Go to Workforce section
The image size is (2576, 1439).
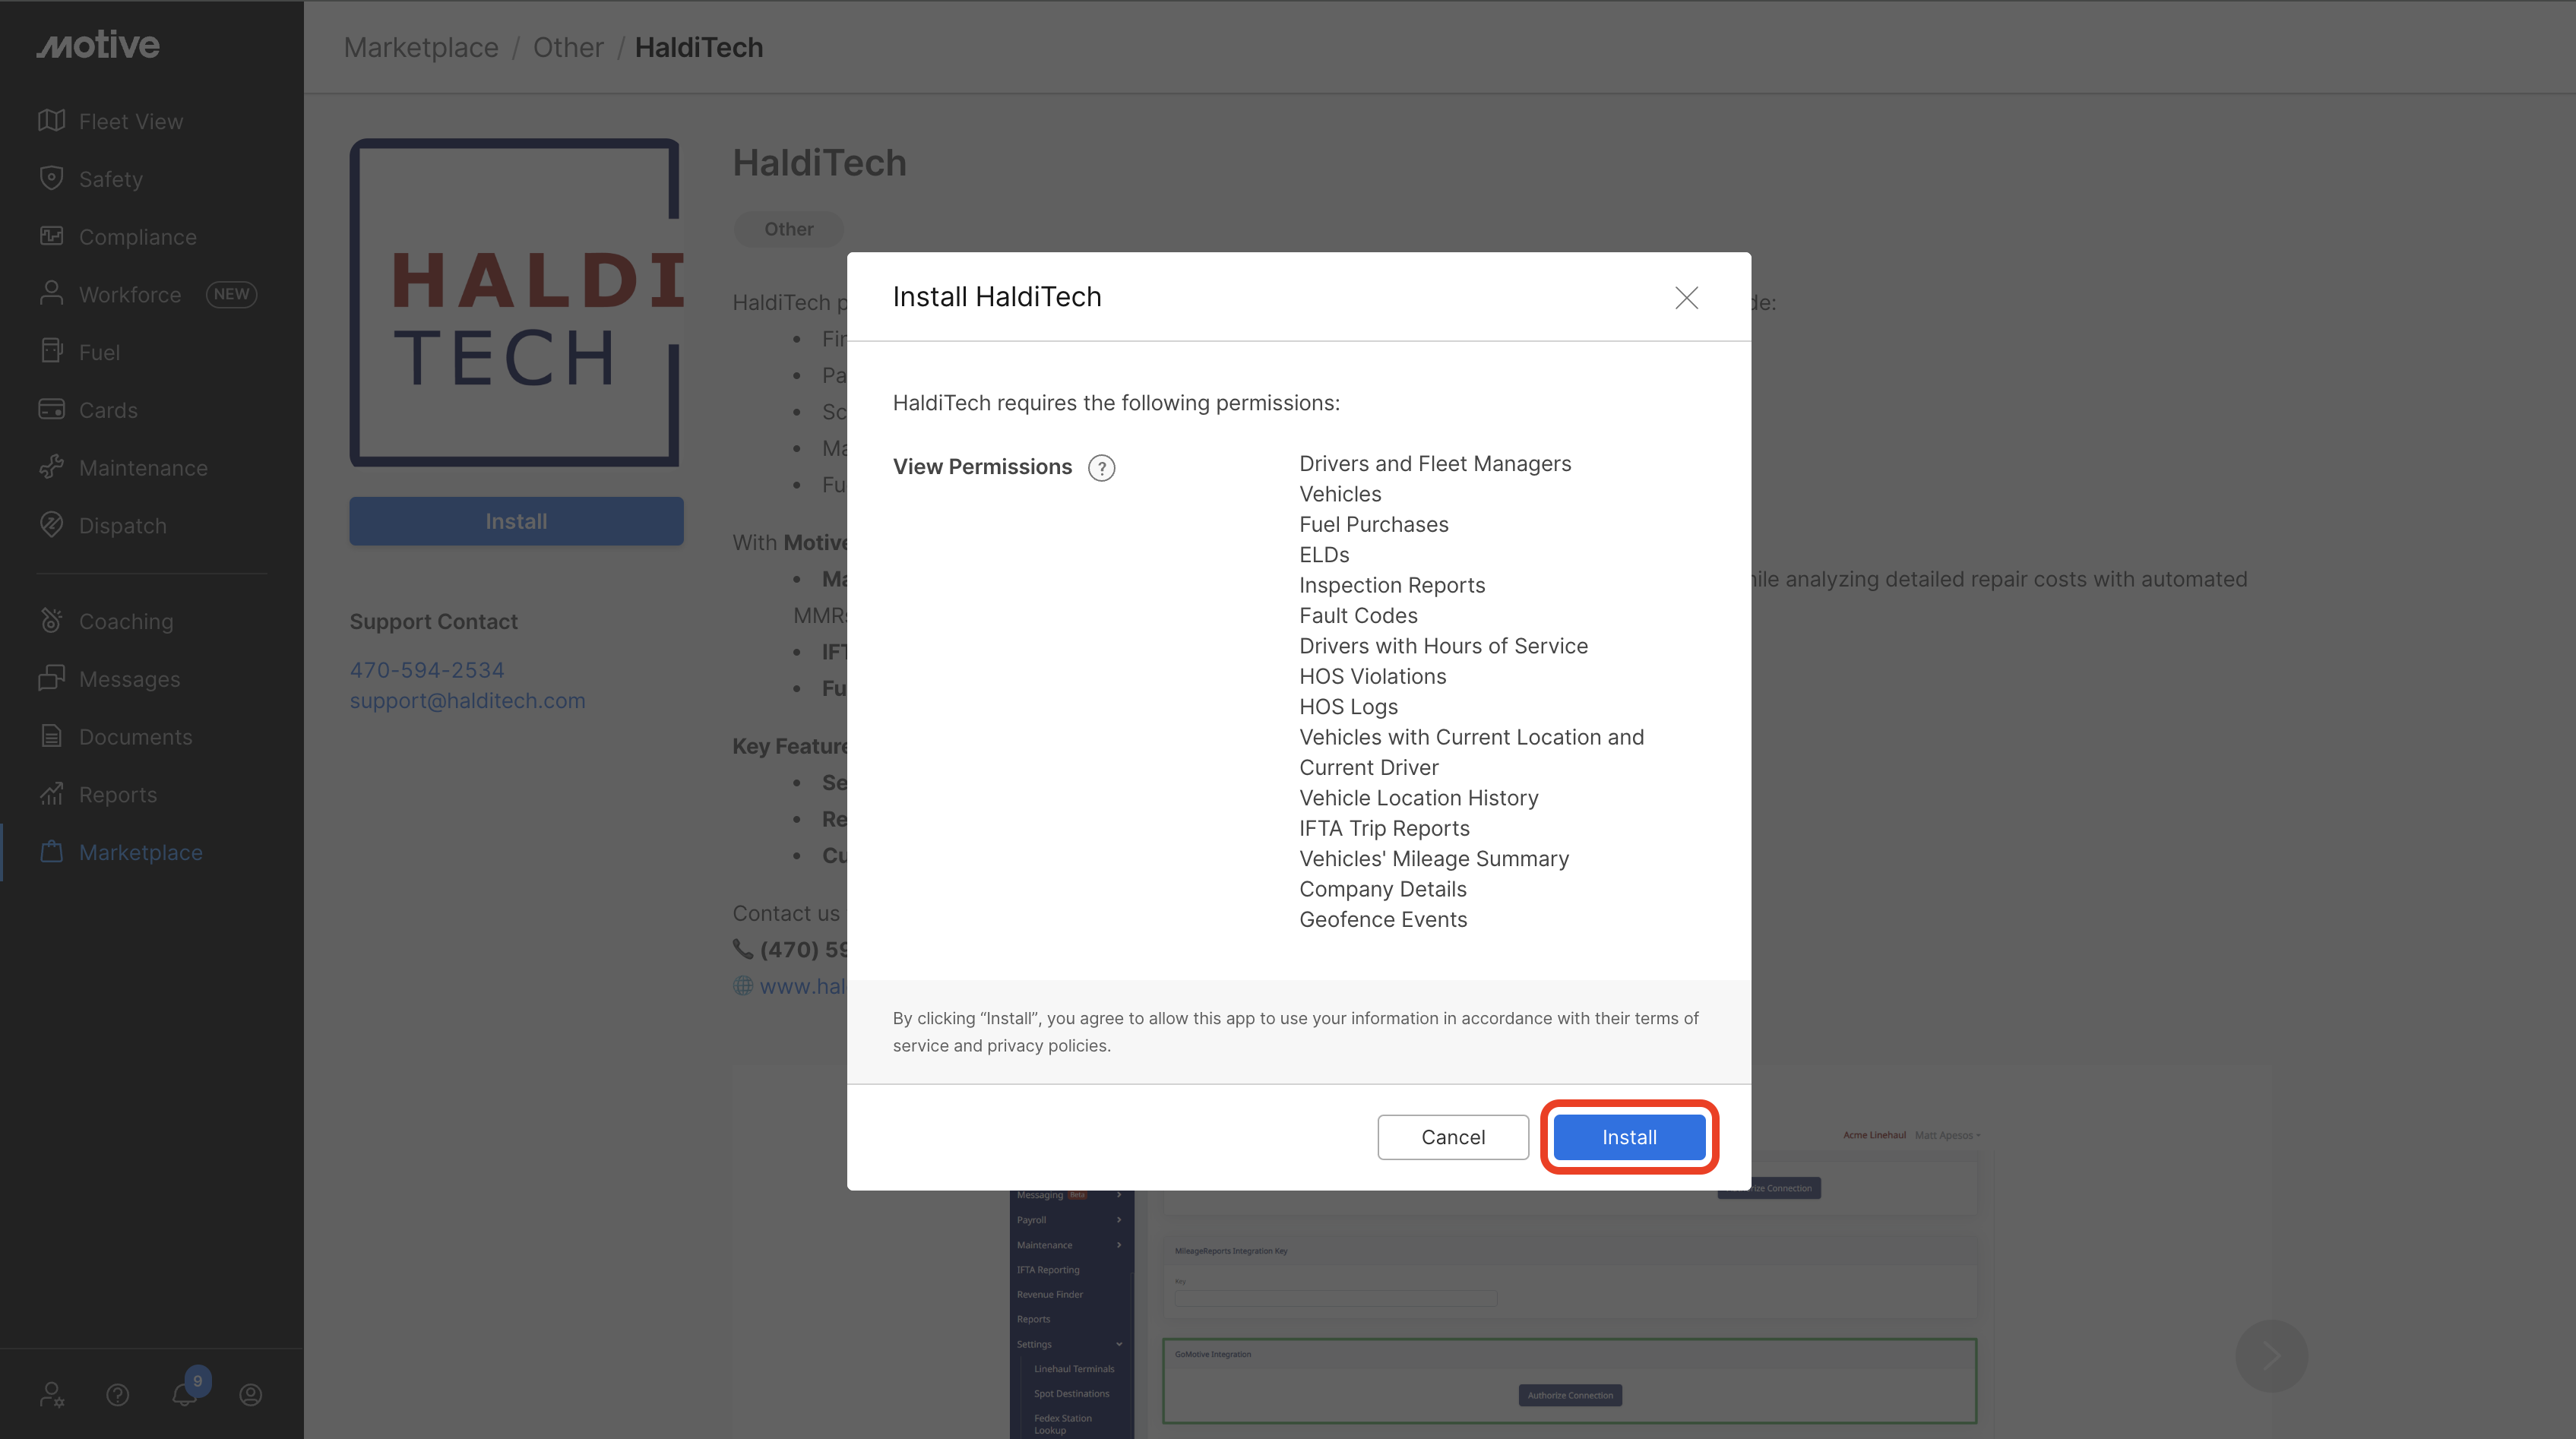[130, 295]
